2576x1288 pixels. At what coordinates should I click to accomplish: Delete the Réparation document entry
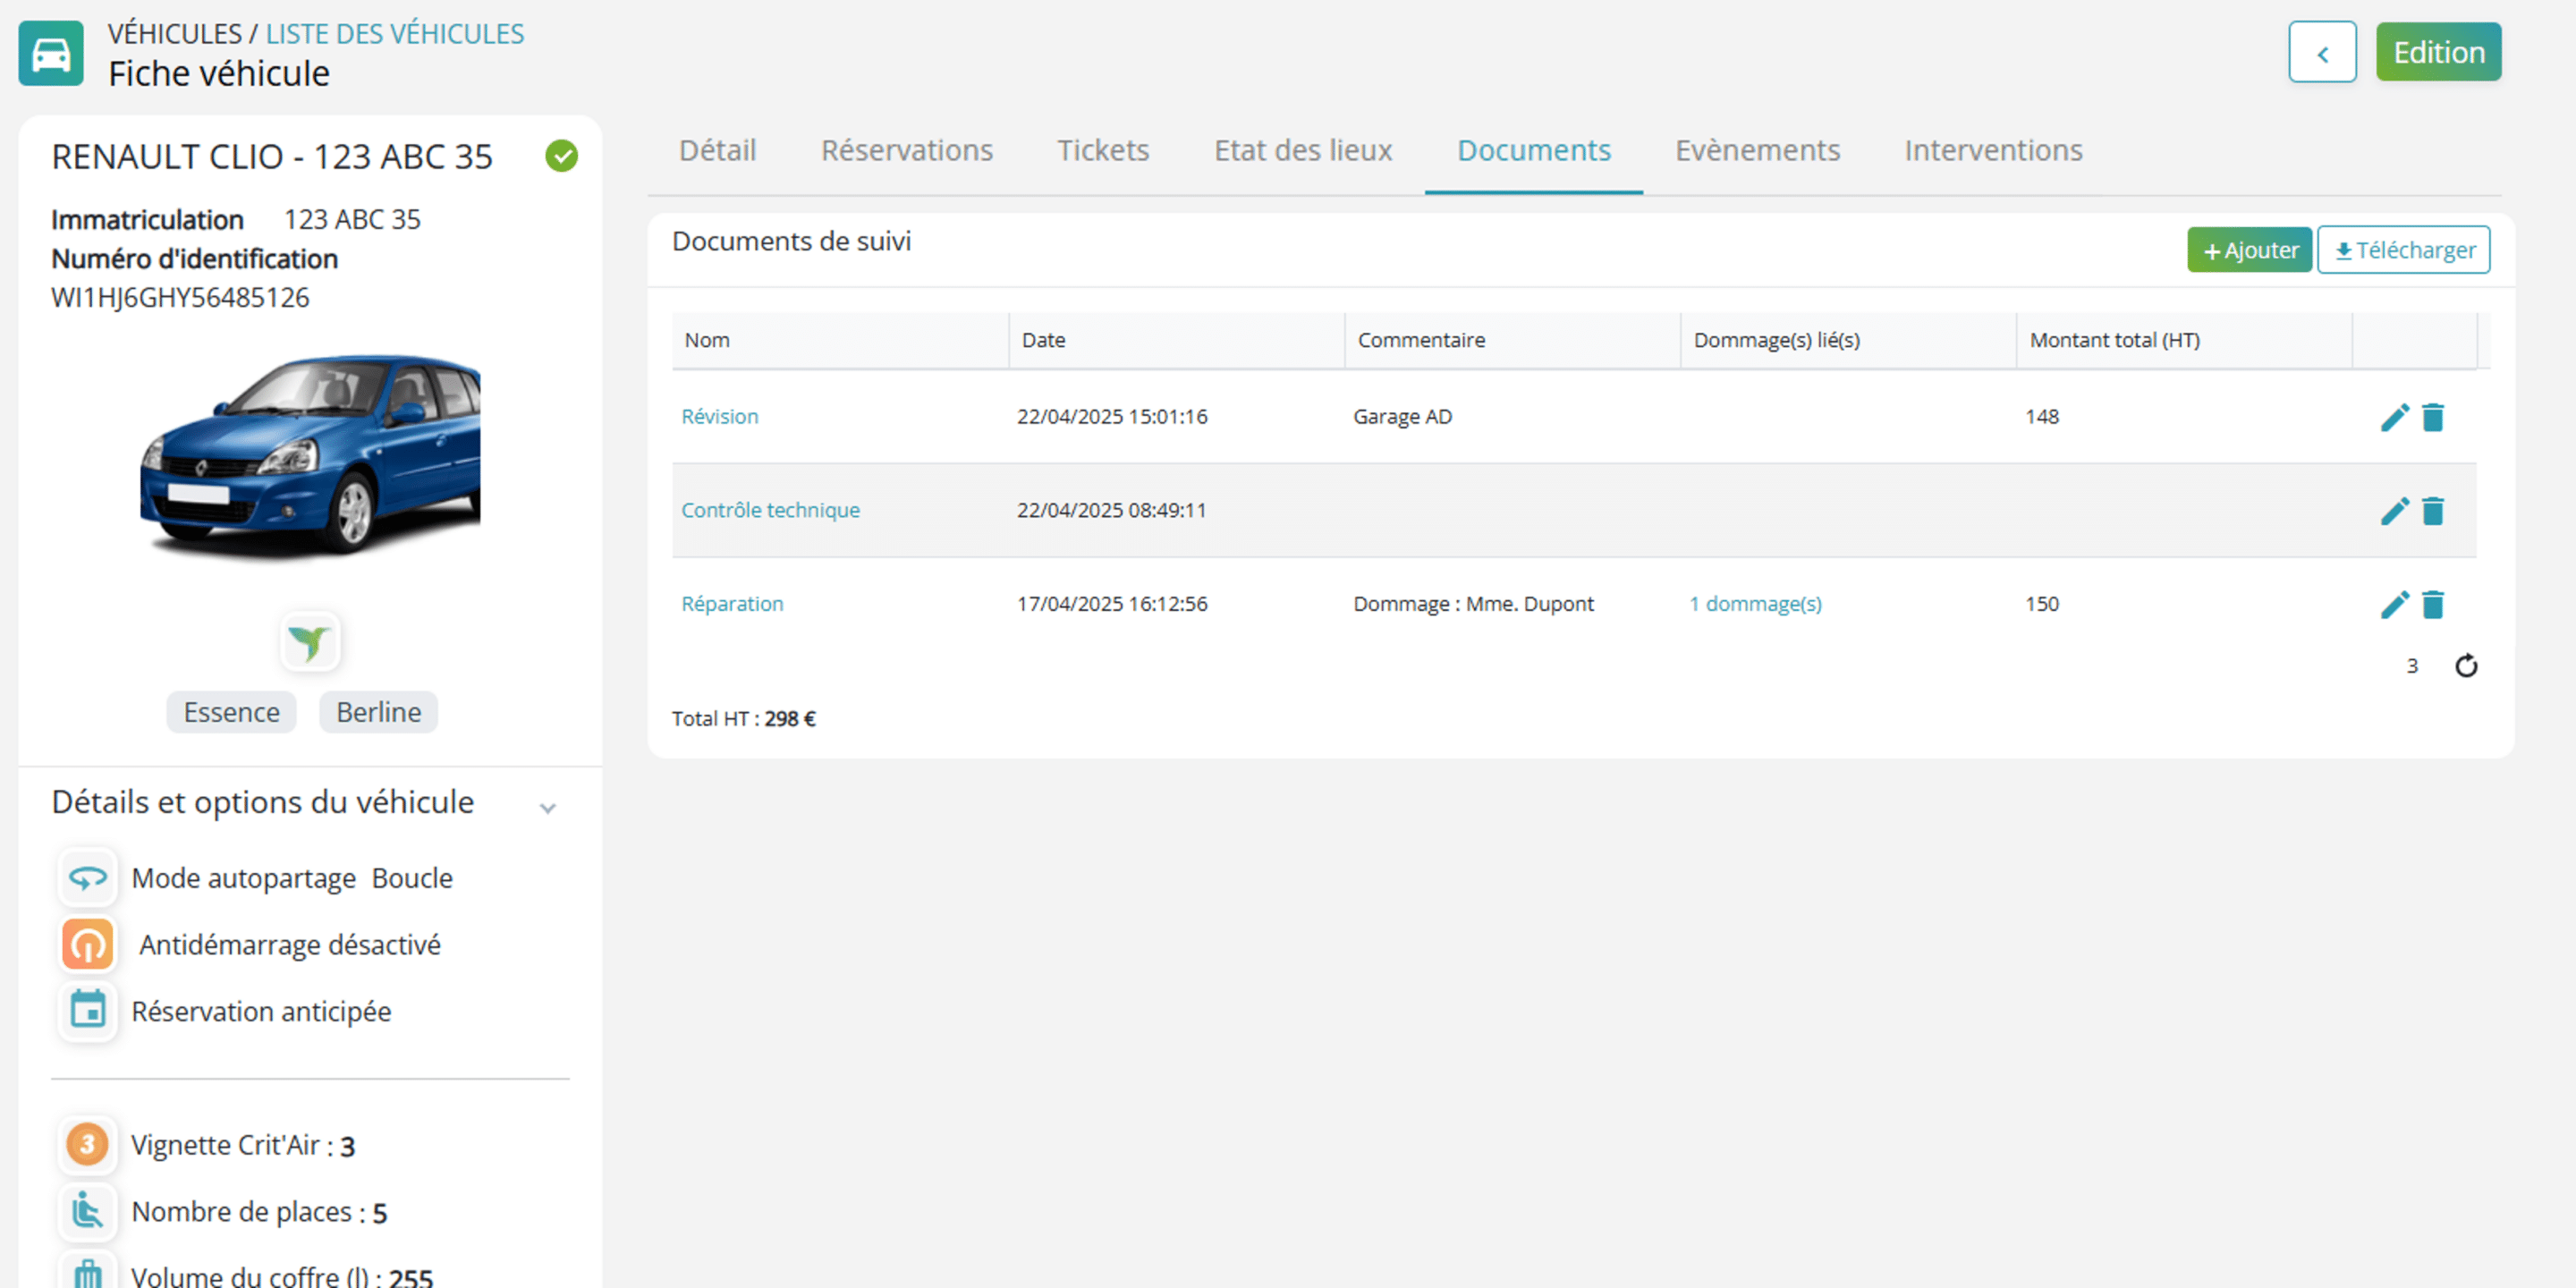click(x=2433, y=604)
